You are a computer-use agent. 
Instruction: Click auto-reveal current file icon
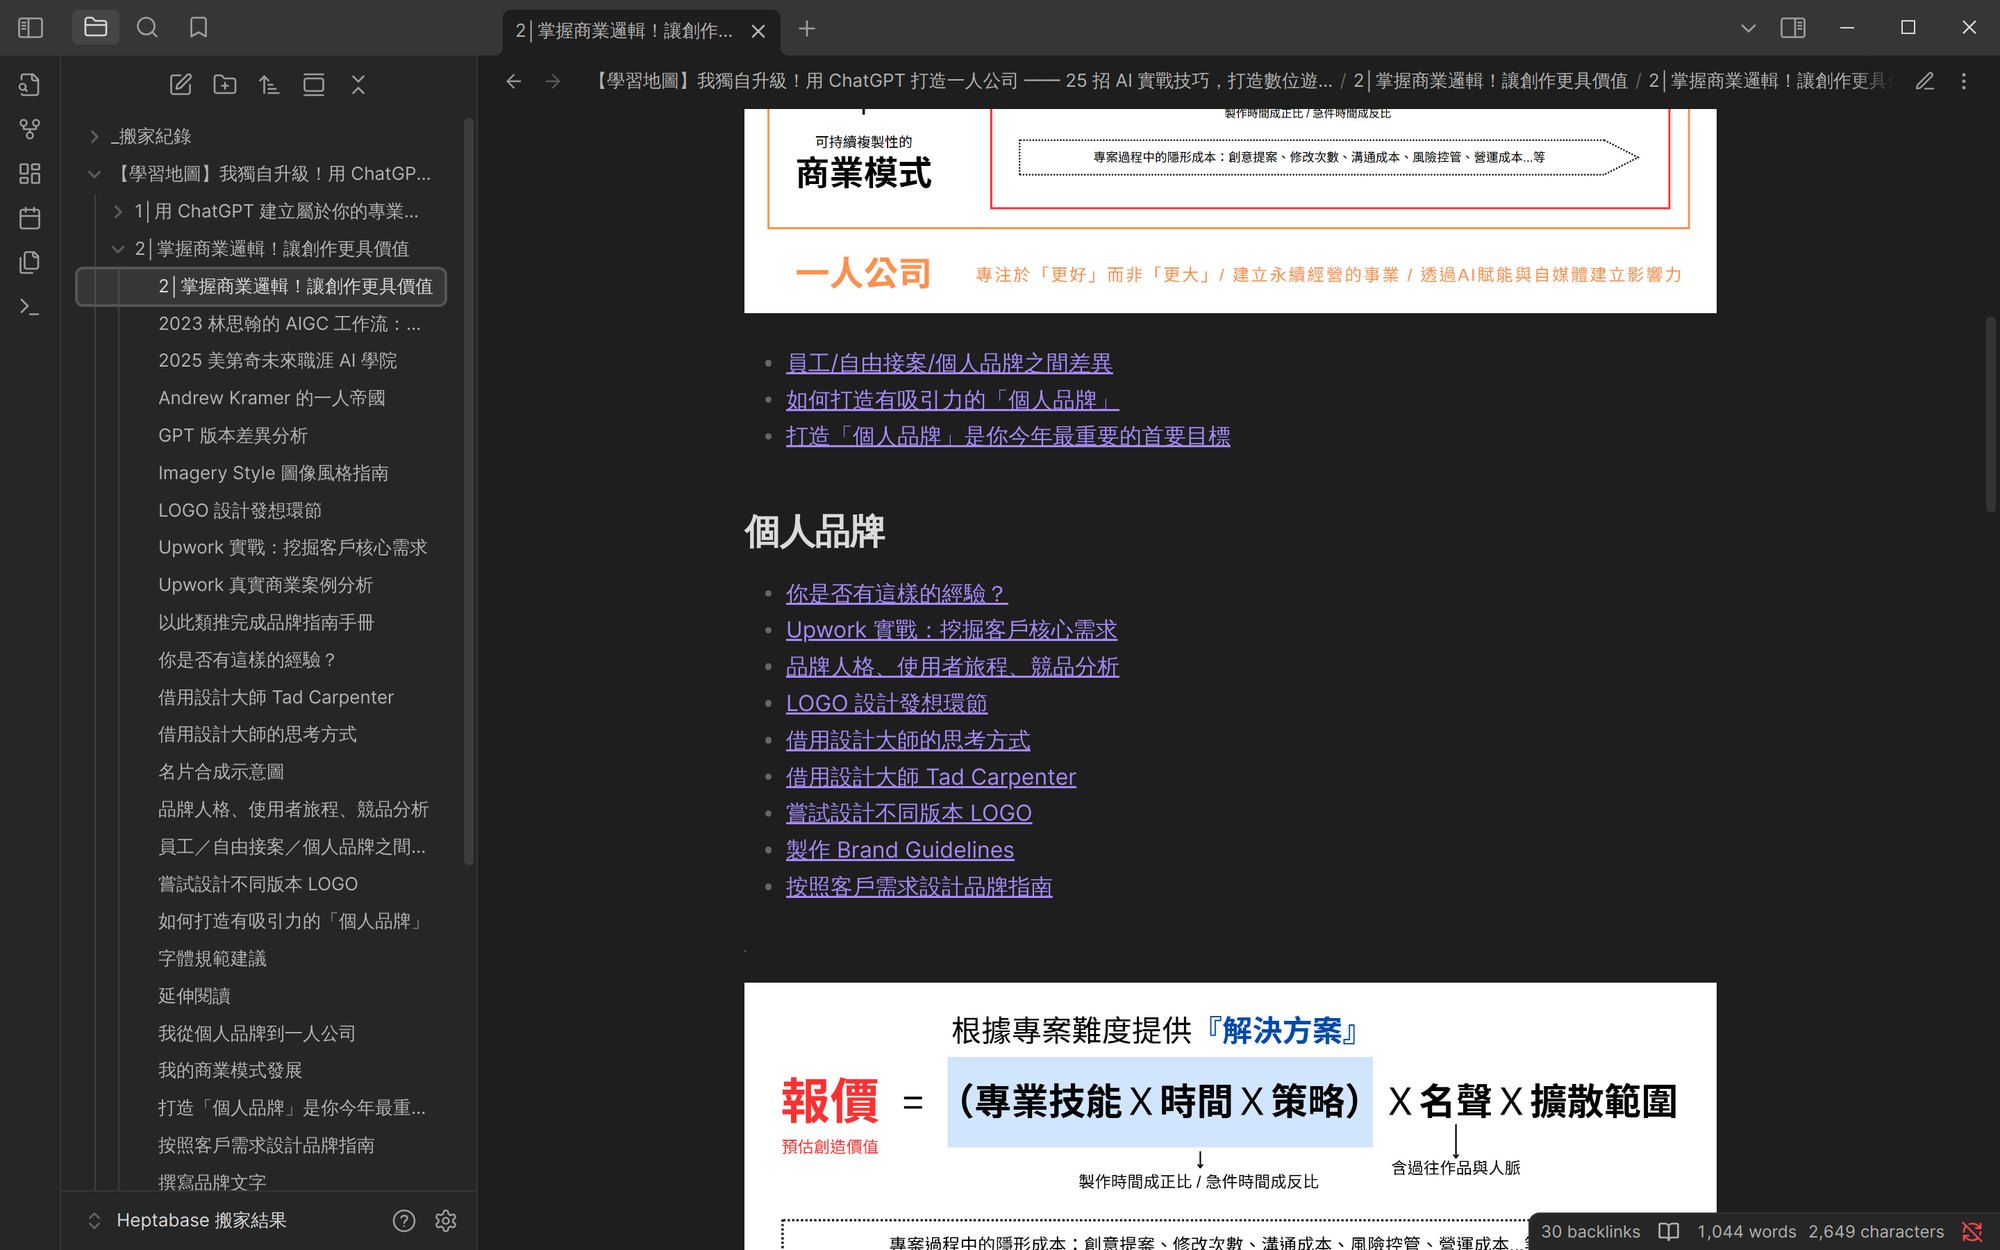[x=314, y=85]
